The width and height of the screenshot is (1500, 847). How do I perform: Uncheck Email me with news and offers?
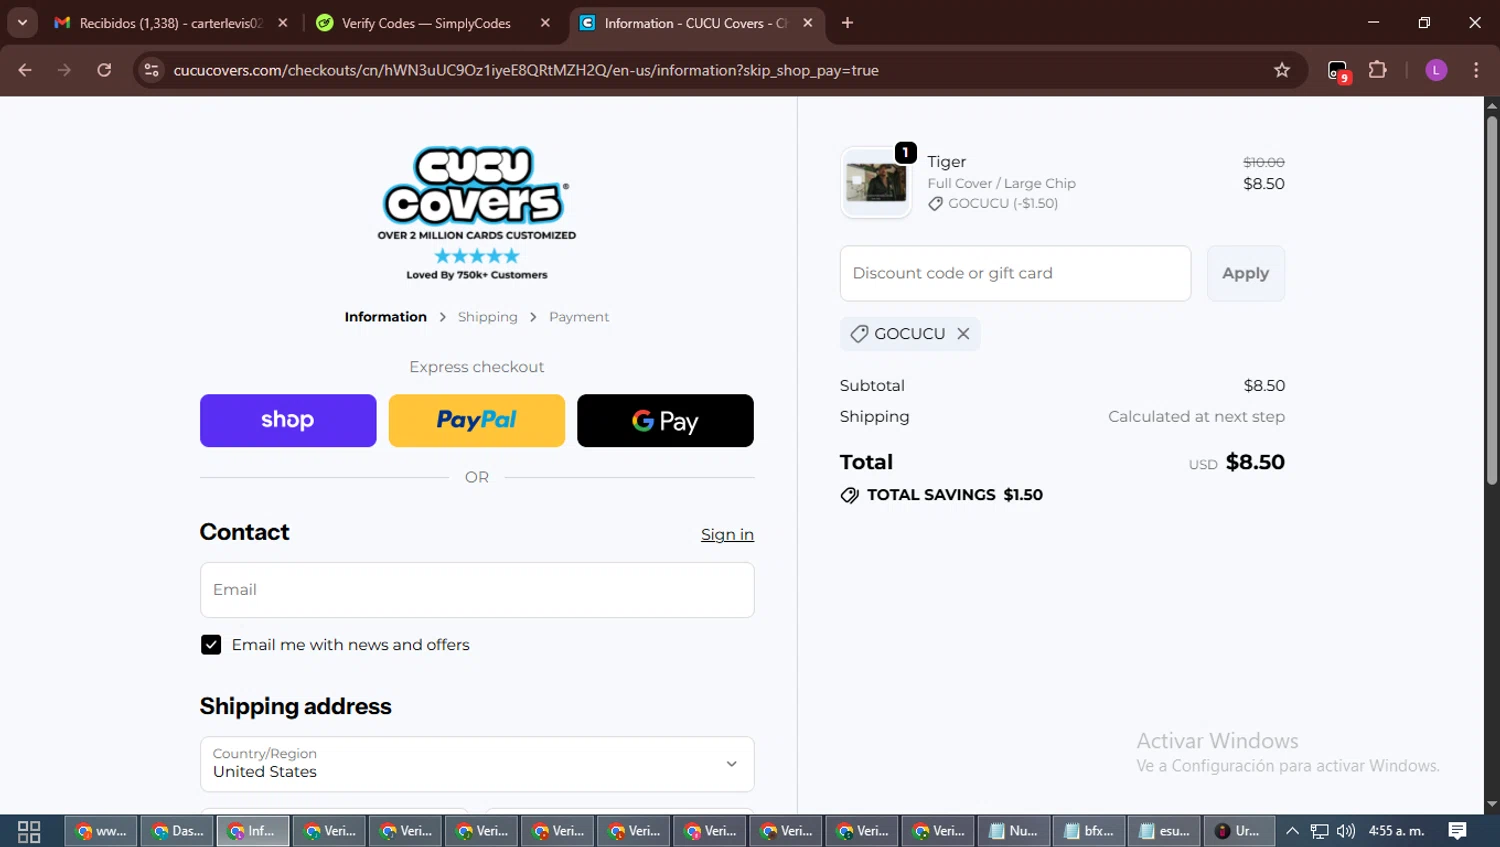[x=211, y=645]
